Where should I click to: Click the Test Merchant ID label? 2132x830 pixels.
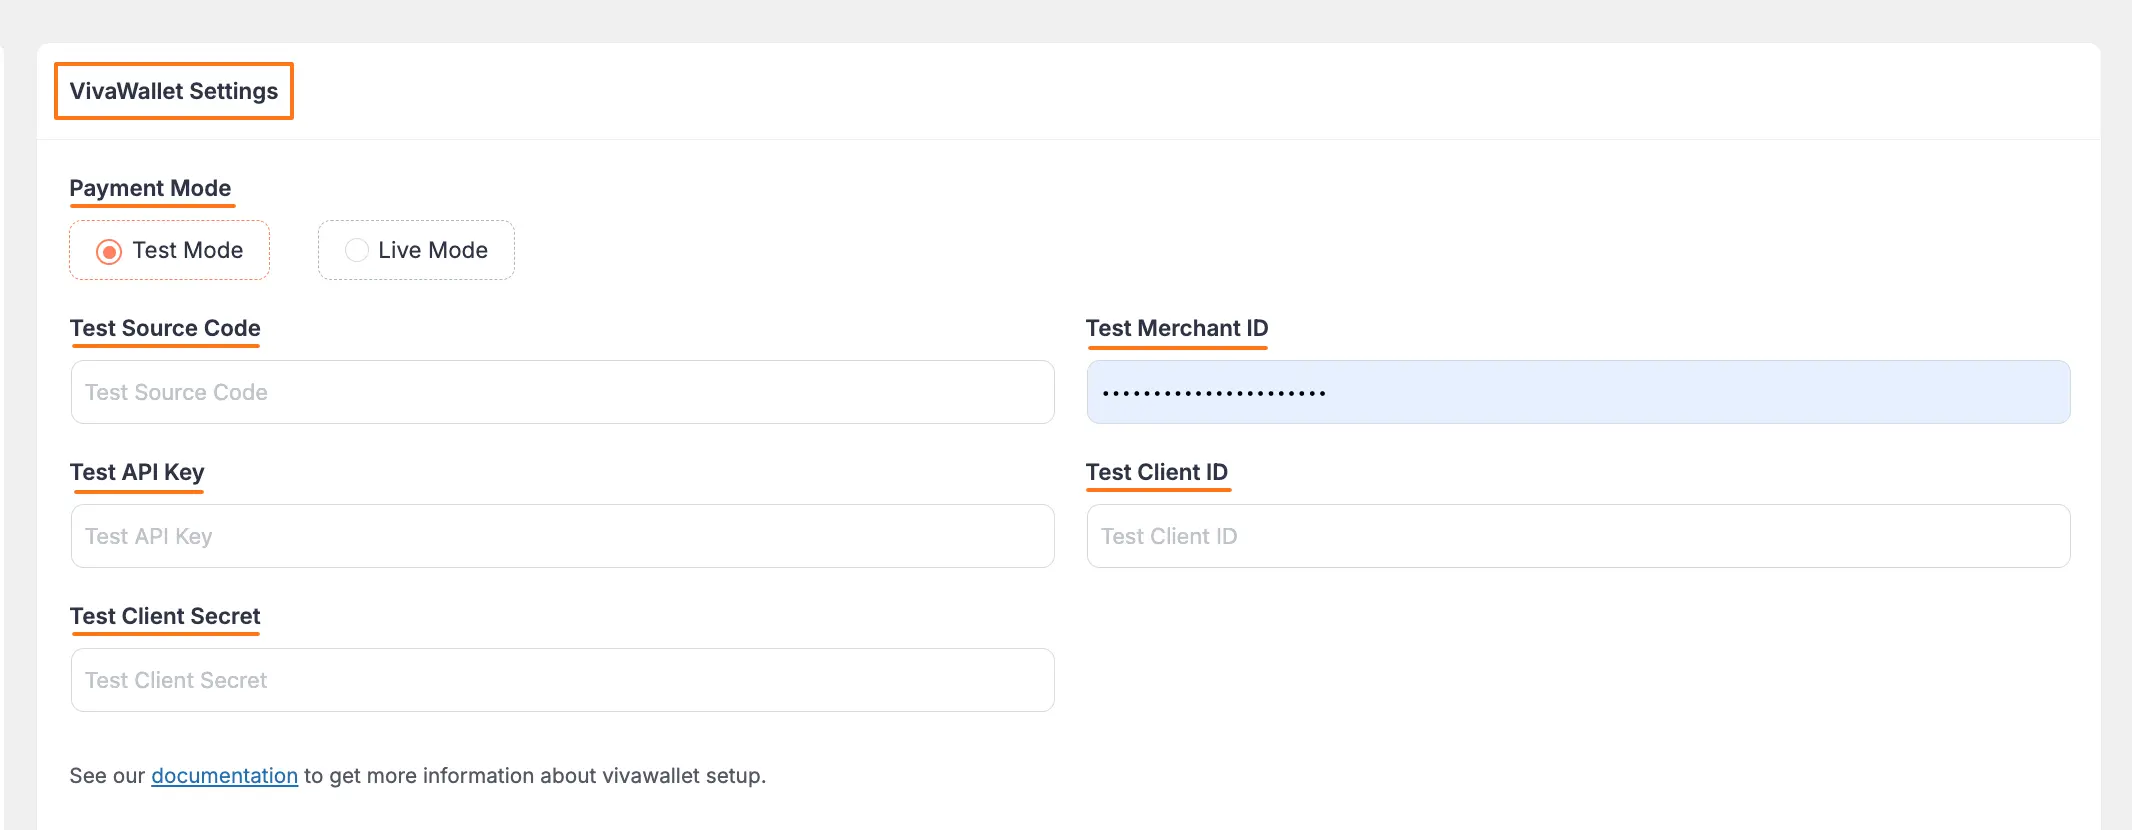(x=1177, y=328)
